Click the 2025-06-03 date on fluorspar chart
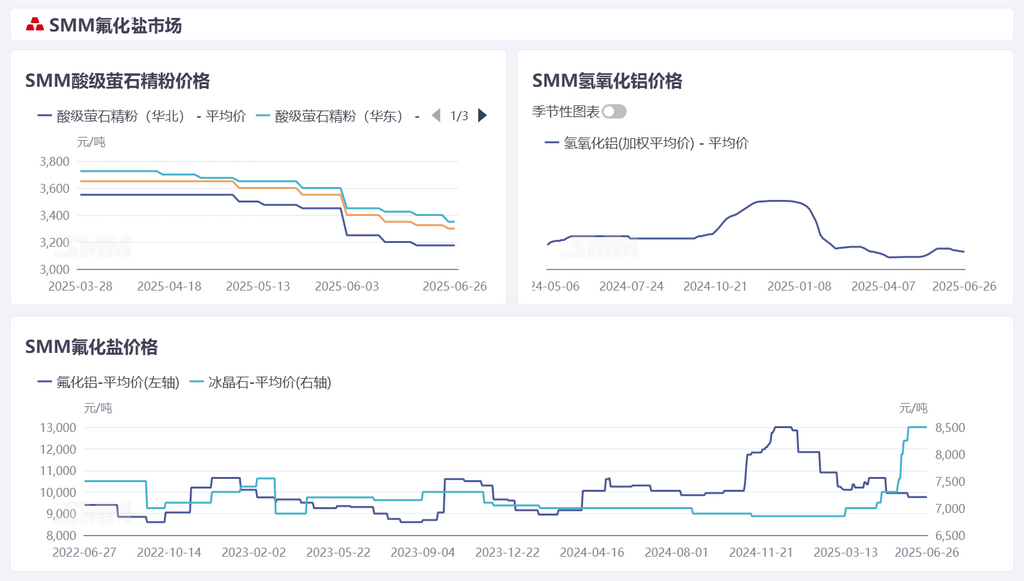 click(x=347, y=287)
